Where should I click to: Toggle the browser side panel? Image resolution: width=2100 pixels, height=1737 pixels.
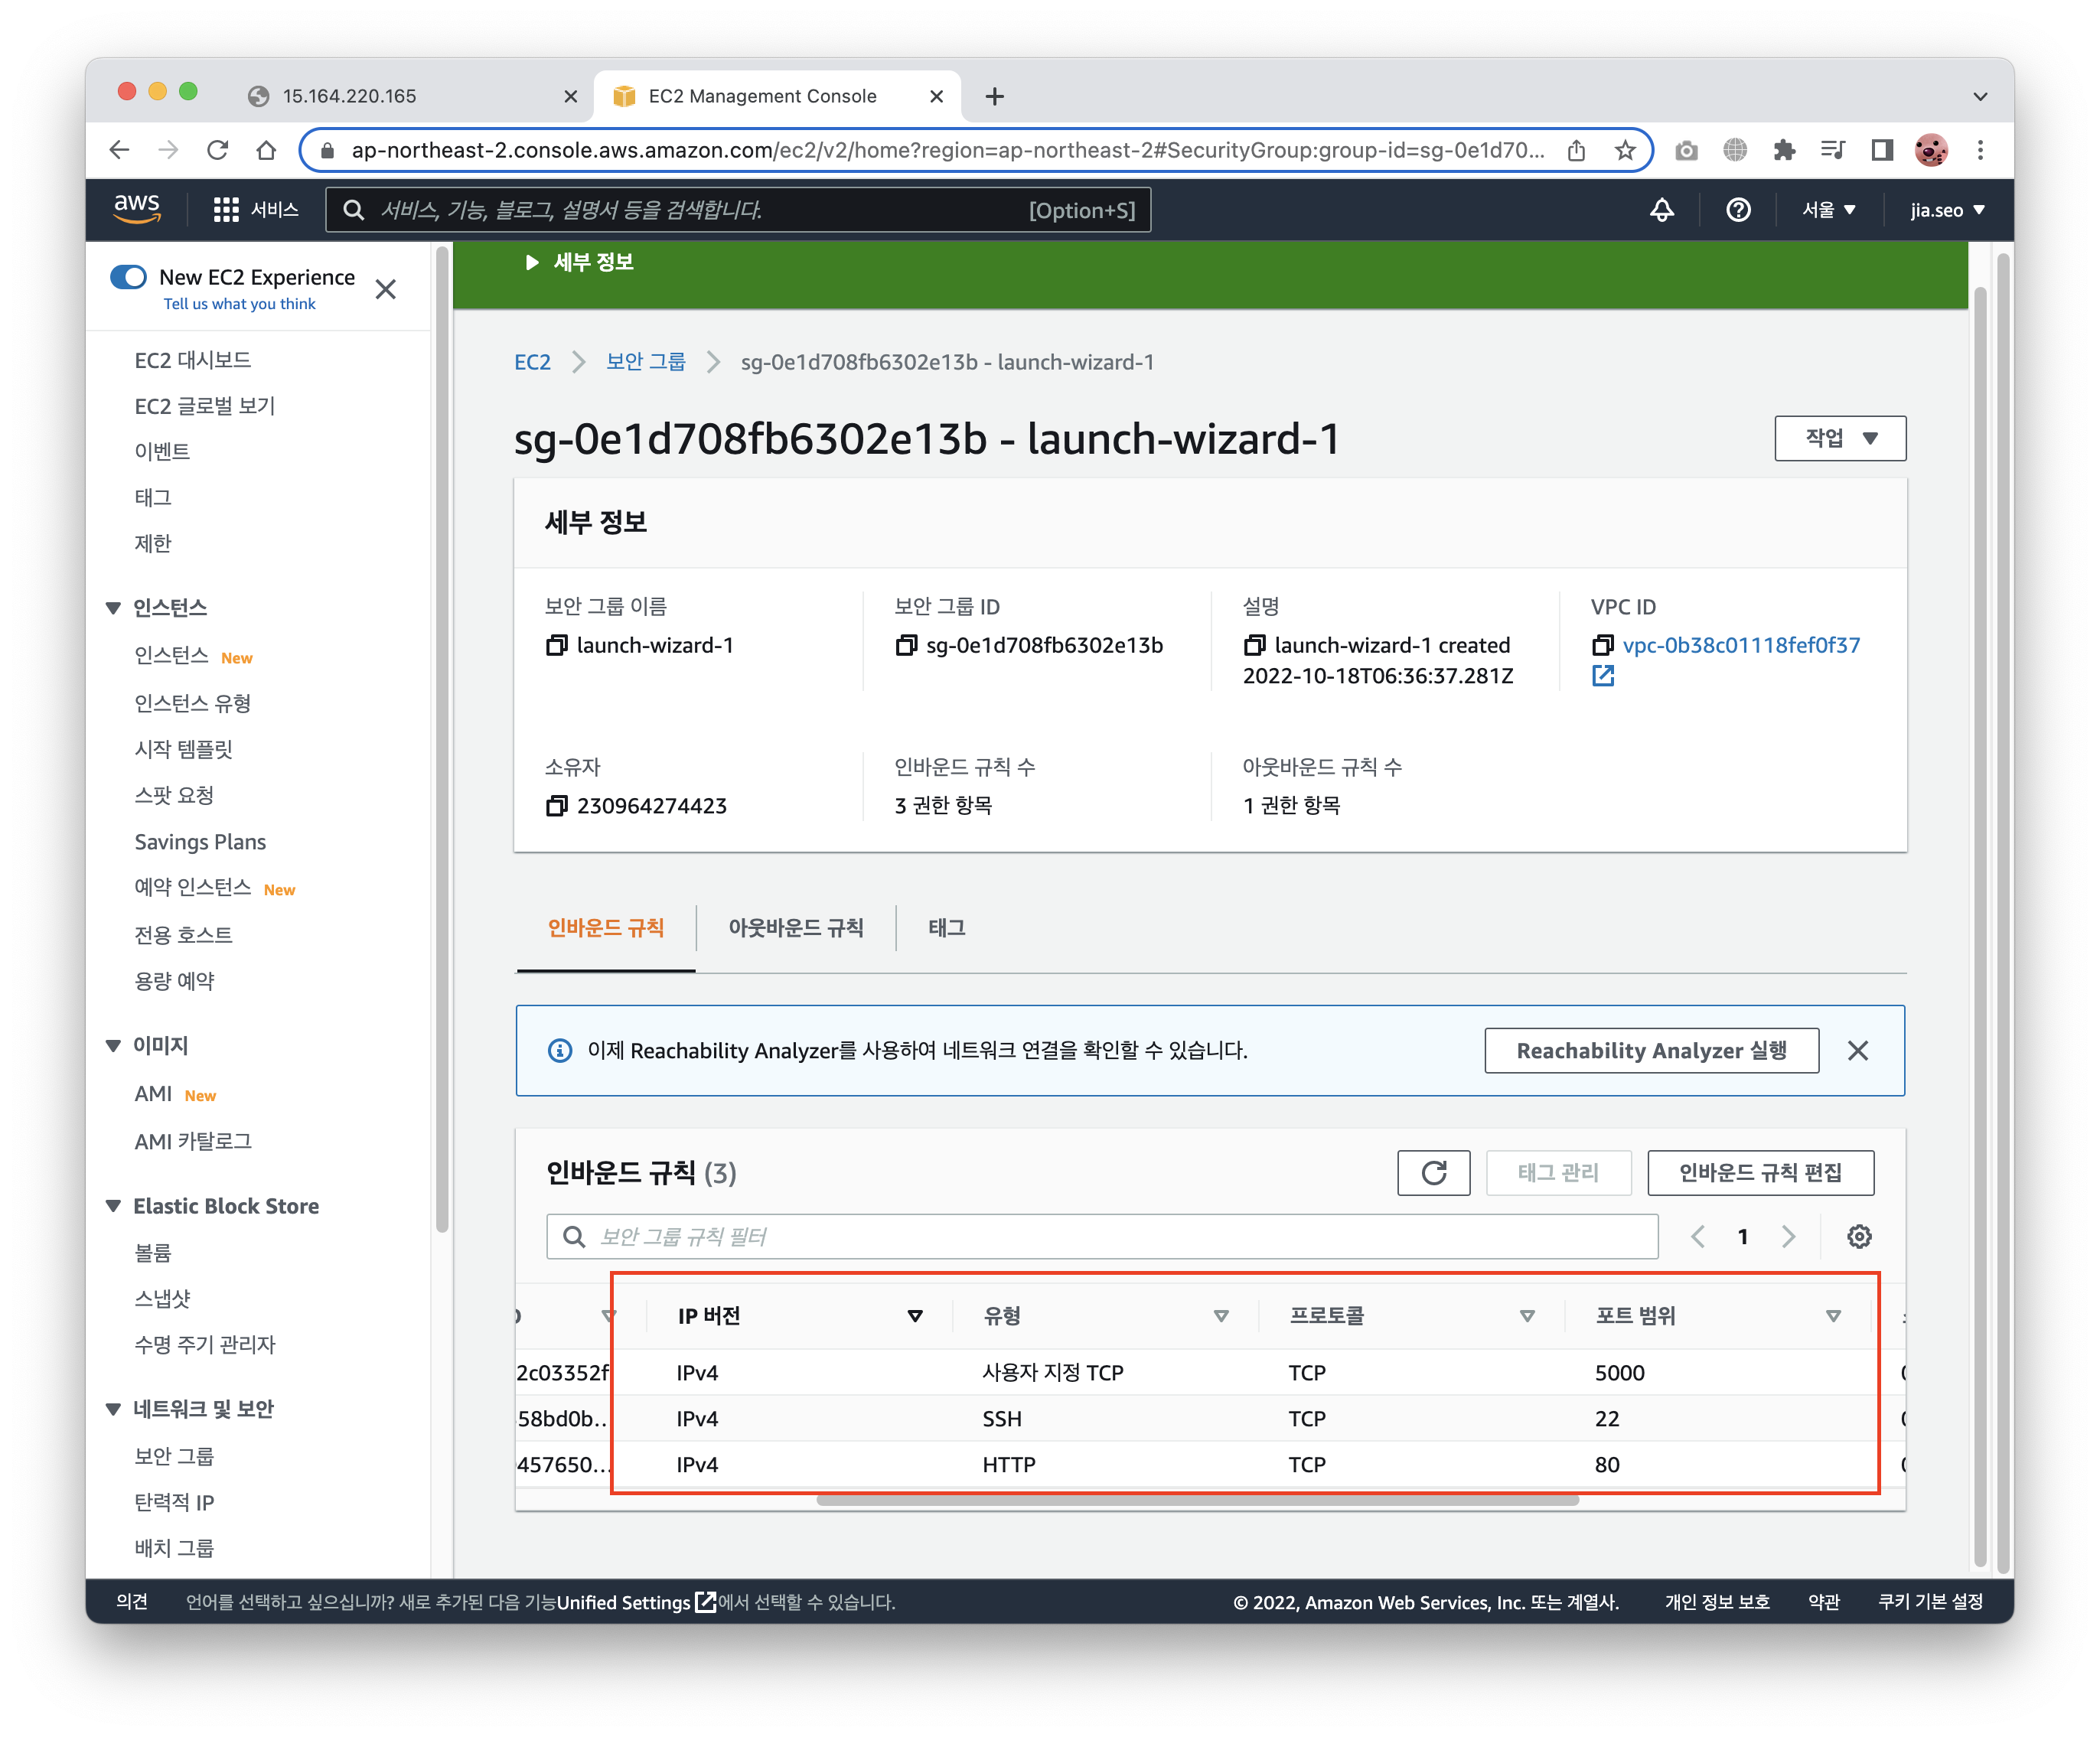[x=1882, y=150]
